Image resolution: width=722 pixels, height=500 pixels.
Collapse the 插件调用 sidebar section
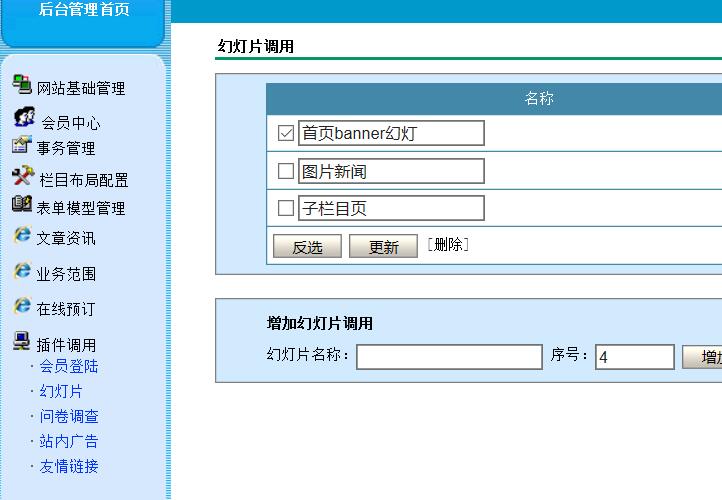(x=66, y=345)
